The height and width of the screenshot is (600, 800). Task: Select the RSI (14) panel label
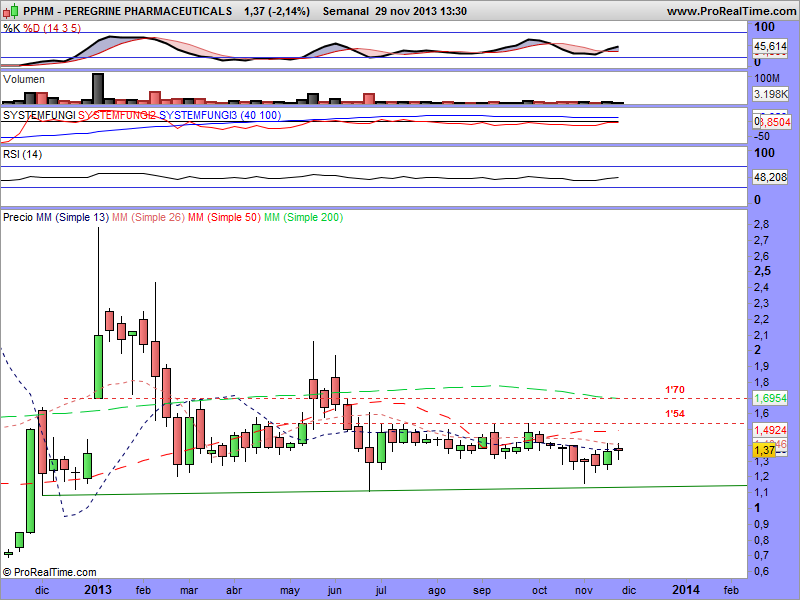(x=22, y=154)
